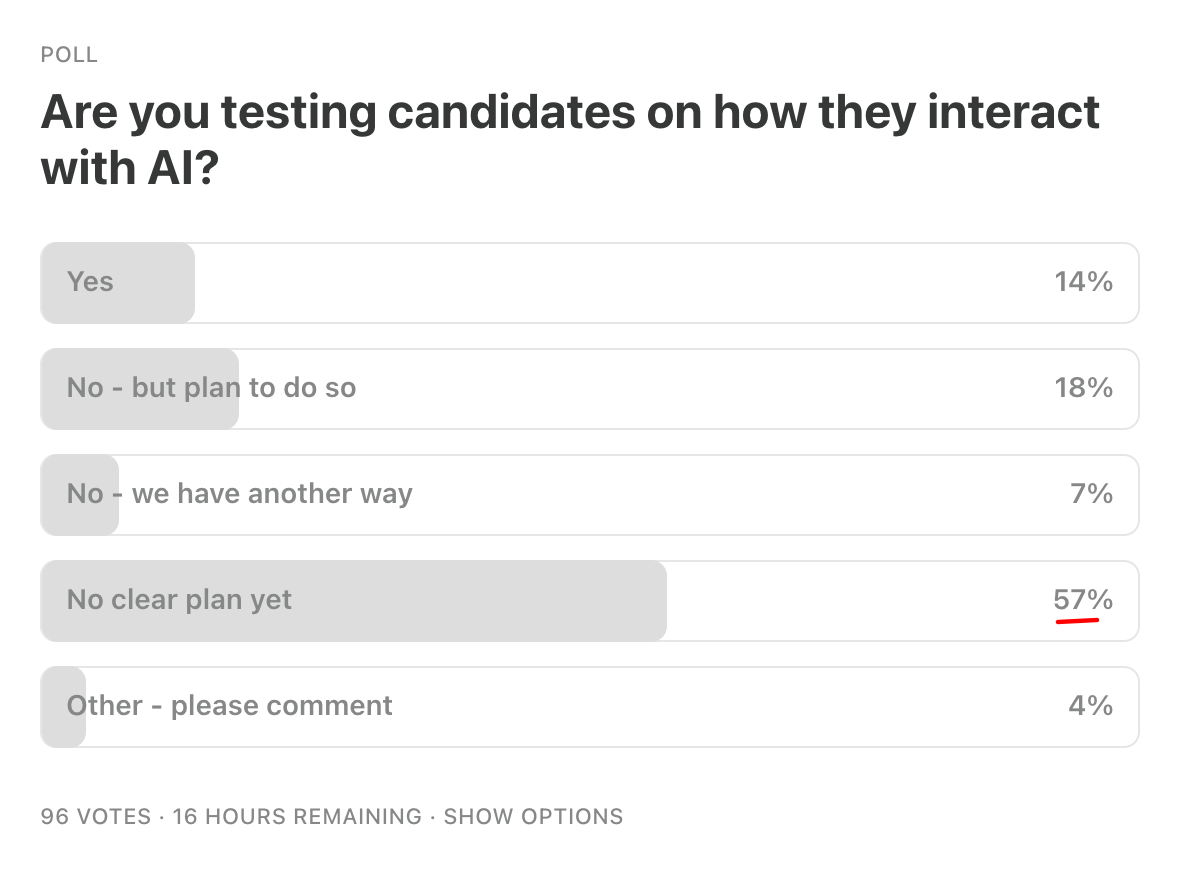Click the "16 Hours Remaining" text
The image size is (1180, 872).
tap(297, 816)
